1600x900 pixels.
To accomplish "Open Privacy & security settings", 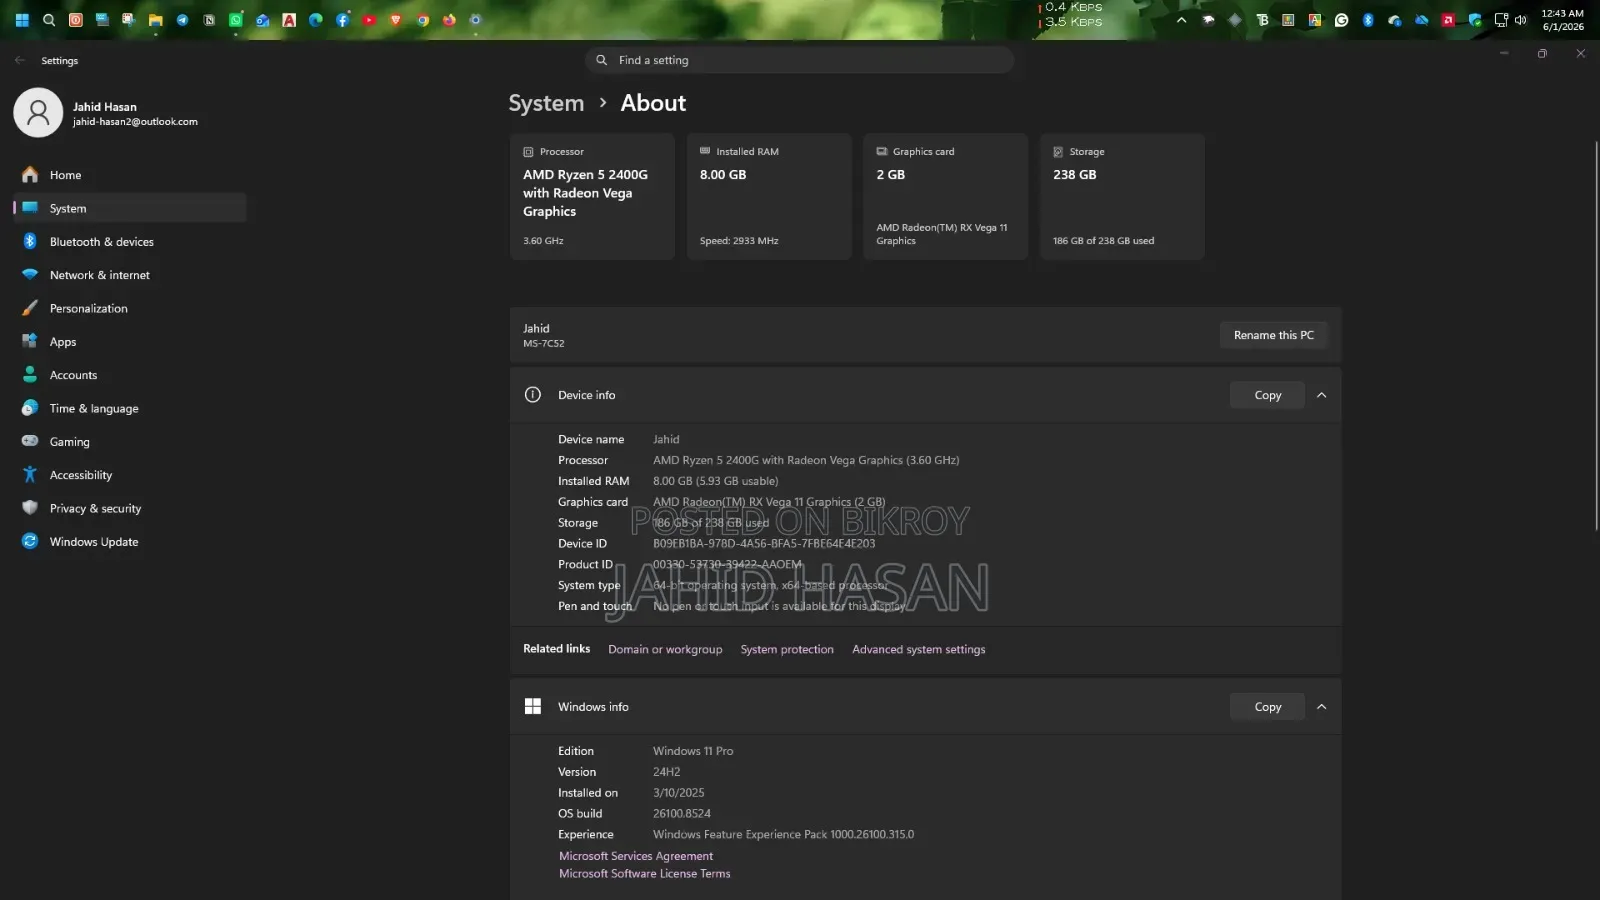I will [130, 508].
